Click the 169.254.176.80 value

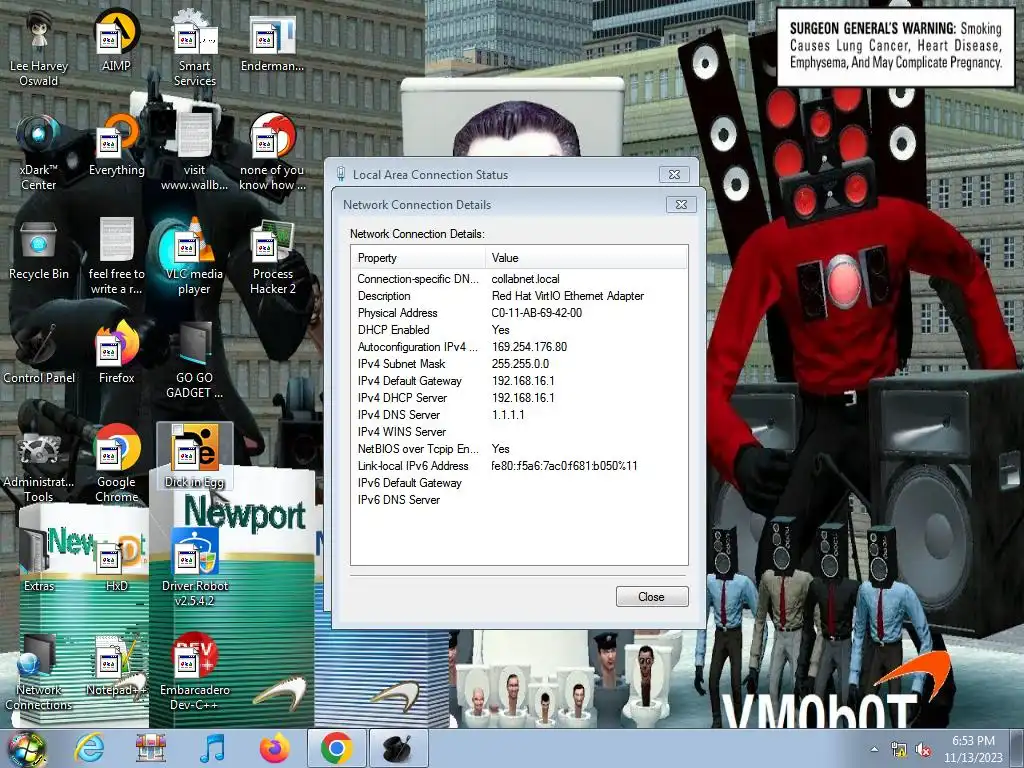(529, 347)
